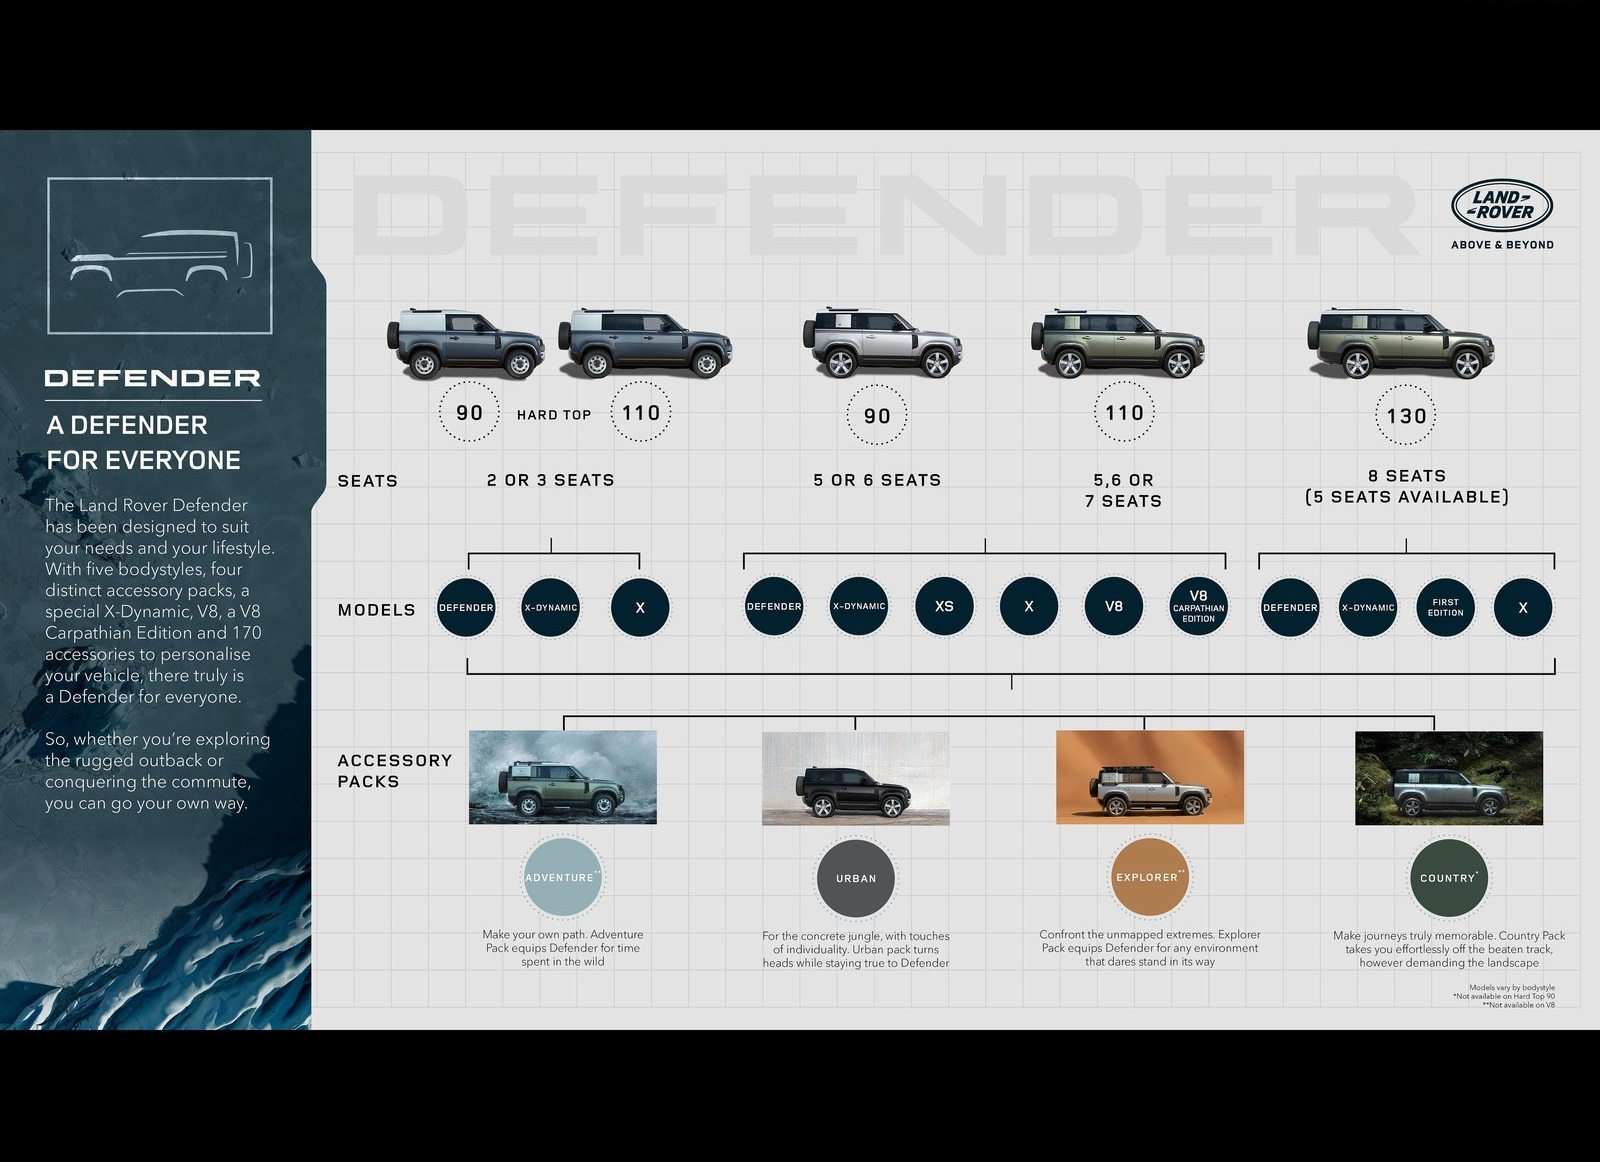
Task: Open the Adventure pack photo
Action: [x=563, y=777]
